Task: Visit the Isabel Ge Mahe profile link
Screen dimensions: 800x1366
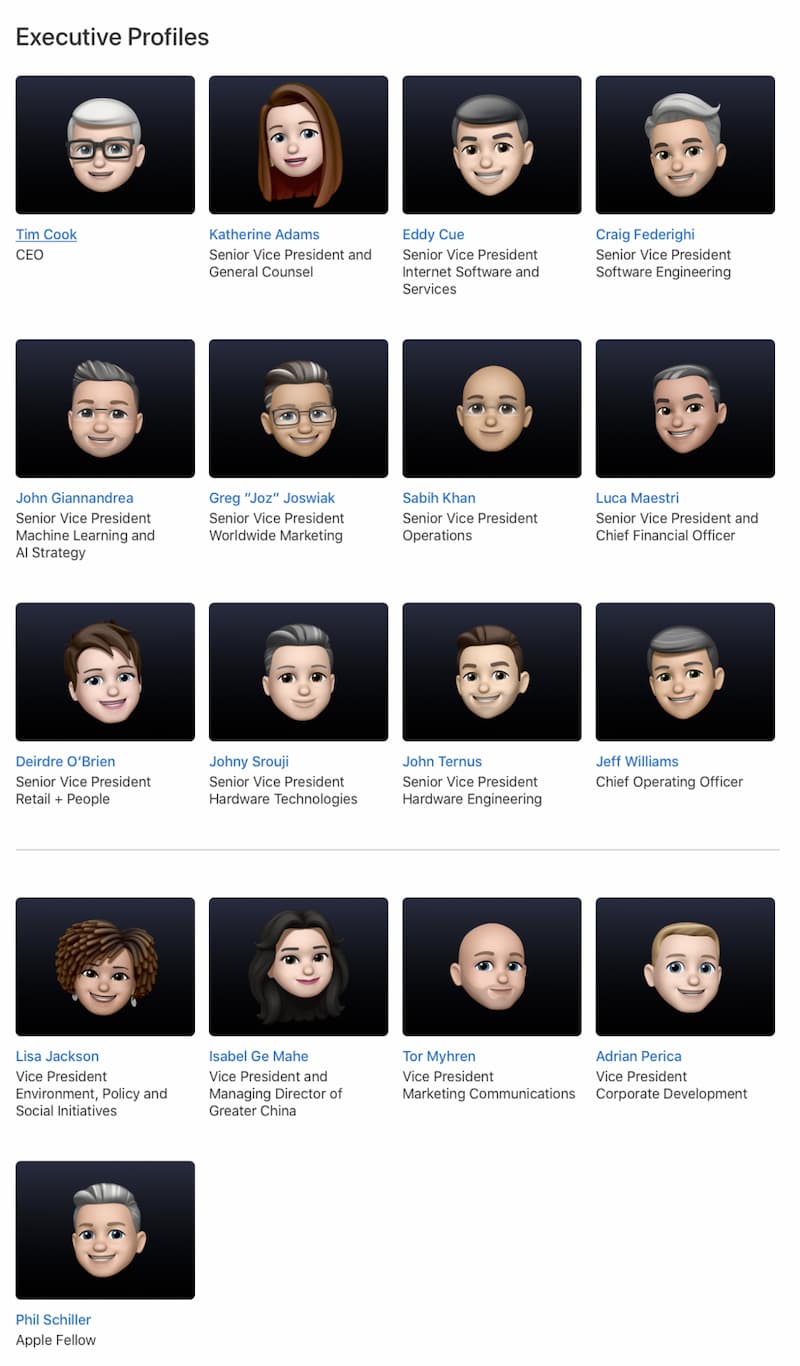Action: click(259, 1057)
